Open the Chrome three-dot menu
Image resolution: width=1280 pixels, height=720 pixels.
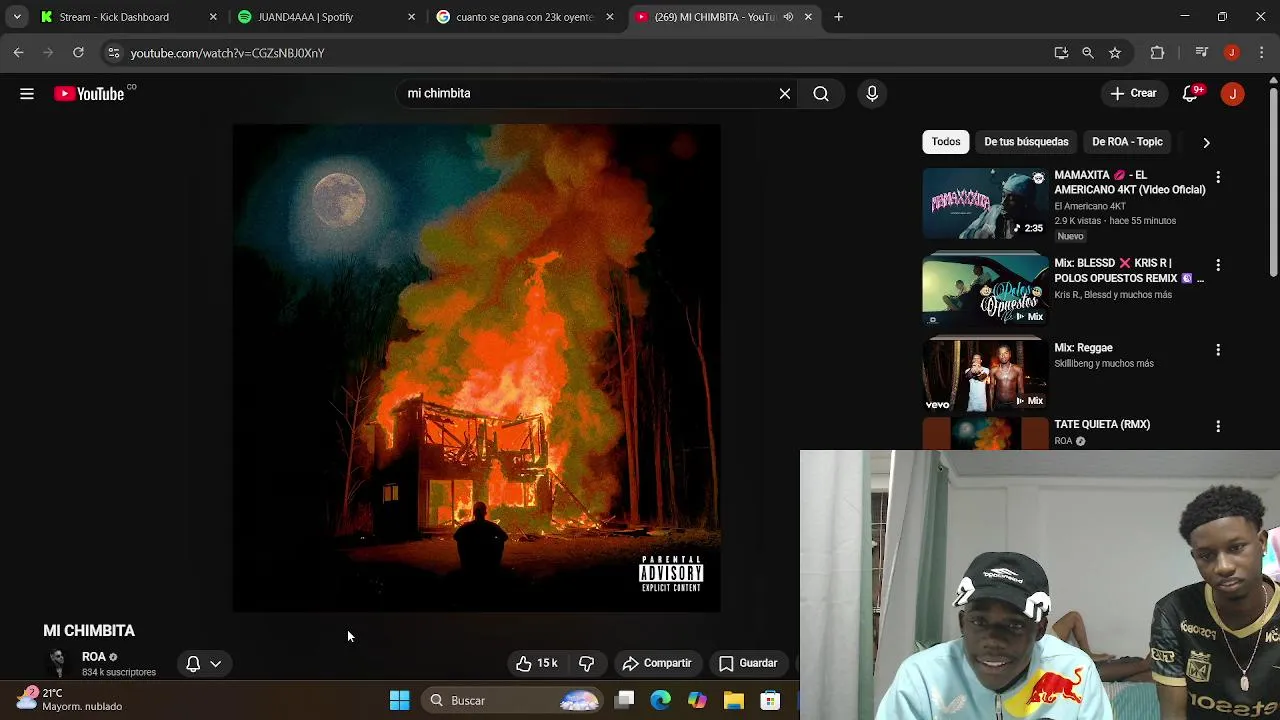(1261, 53)
